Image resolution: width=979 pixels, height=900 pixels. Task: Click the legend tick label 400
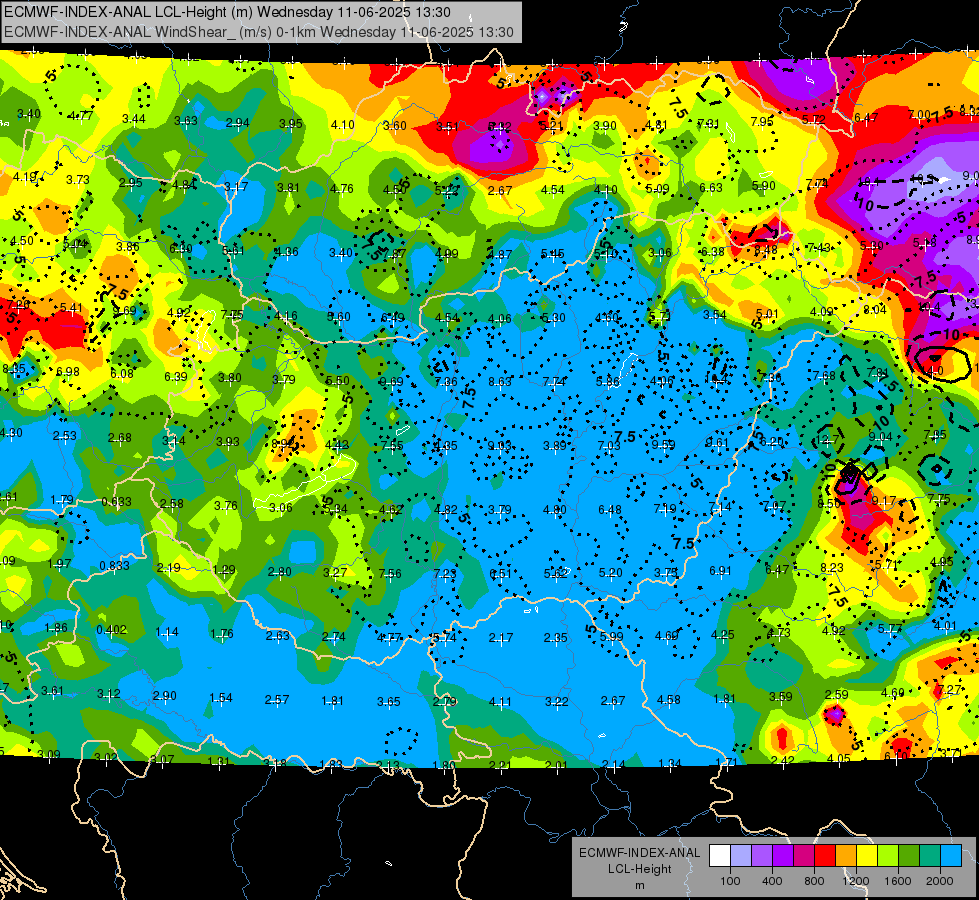(772, 881)
